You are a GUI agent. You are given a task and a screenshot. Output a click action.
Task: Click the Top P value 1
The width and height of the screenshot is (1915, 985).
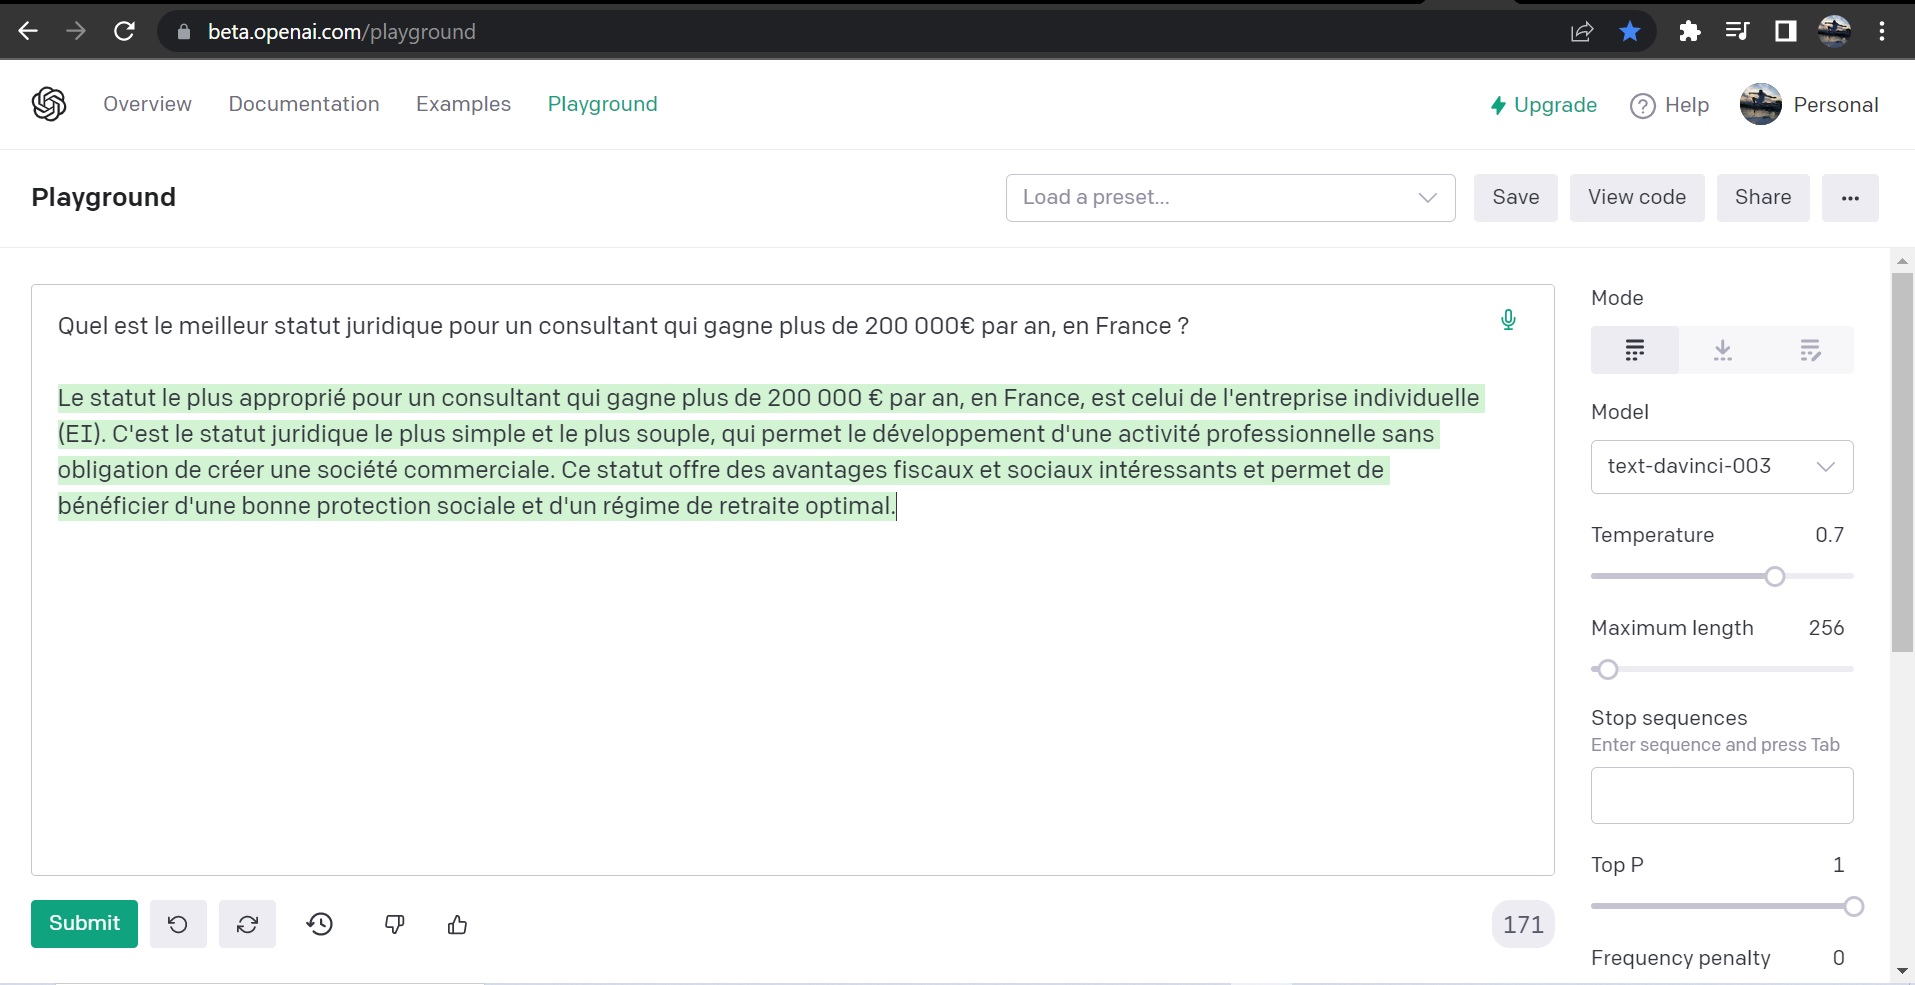click(1838, 865)
